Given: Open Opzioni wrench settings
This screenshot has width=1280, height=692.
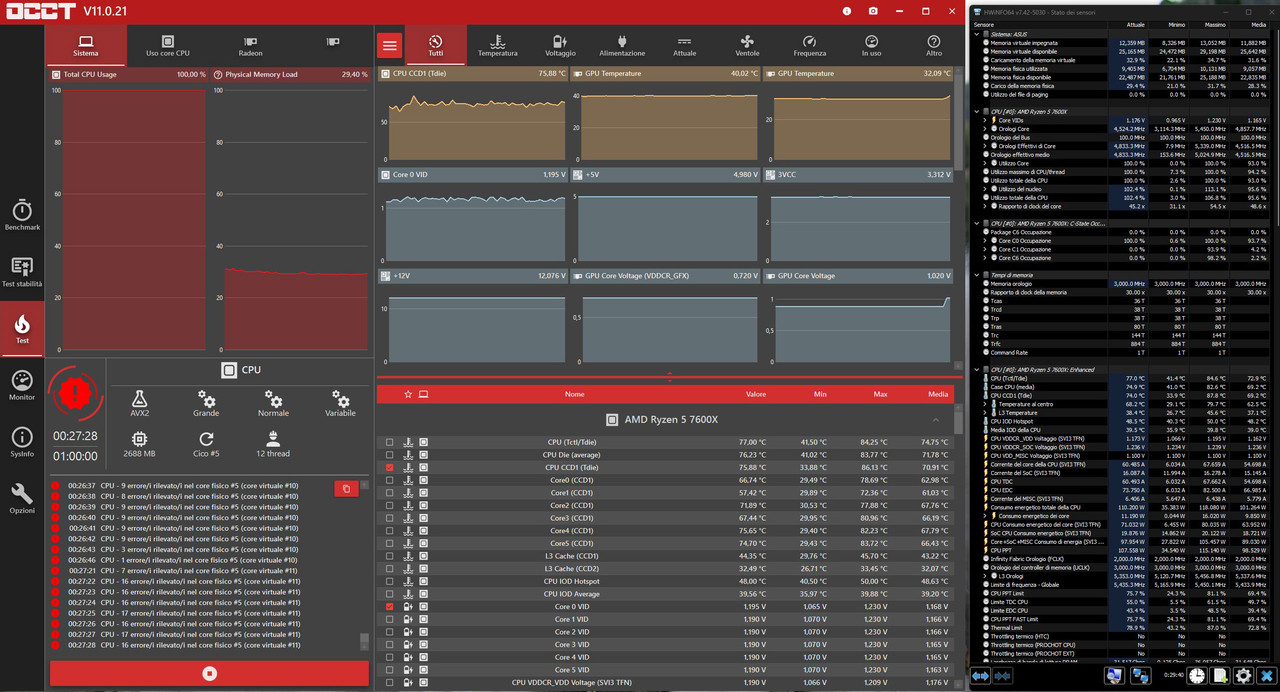Looking at the screenshot, I should coord(22,497).
